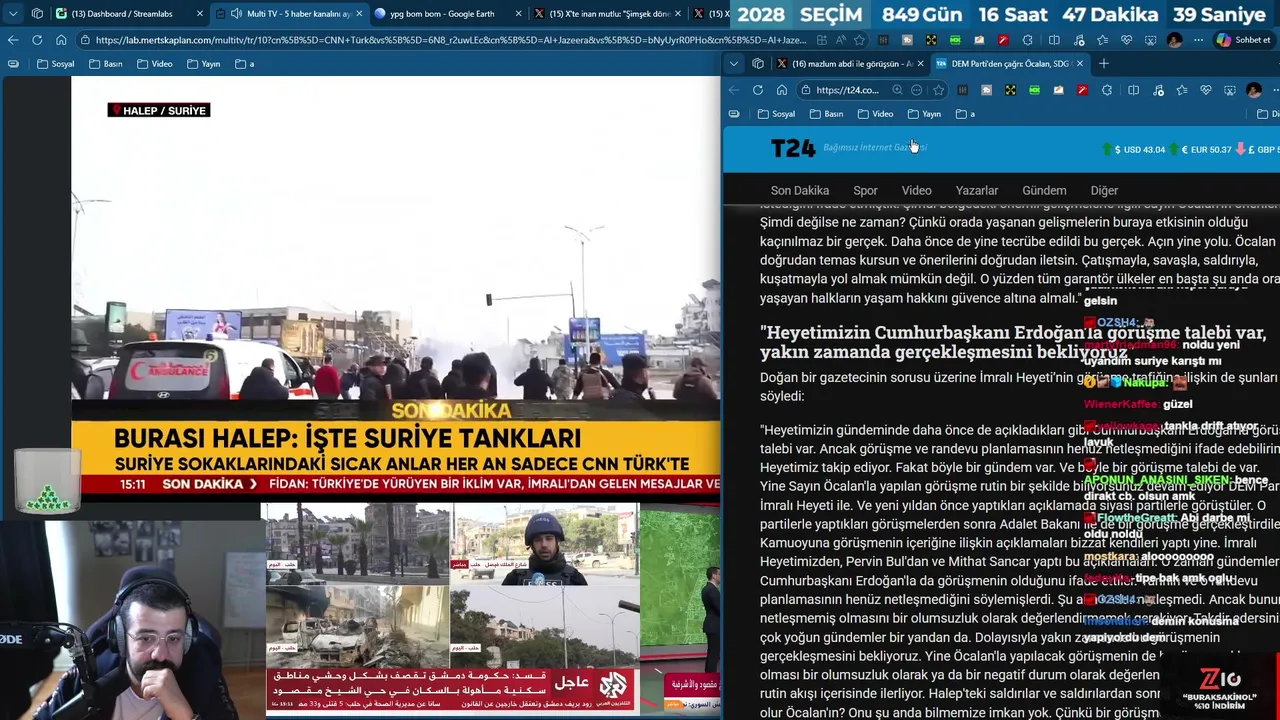Click the USD 43.04 exchange rate
Viewport: 1280px width, 720px height.
point(1134,149)
